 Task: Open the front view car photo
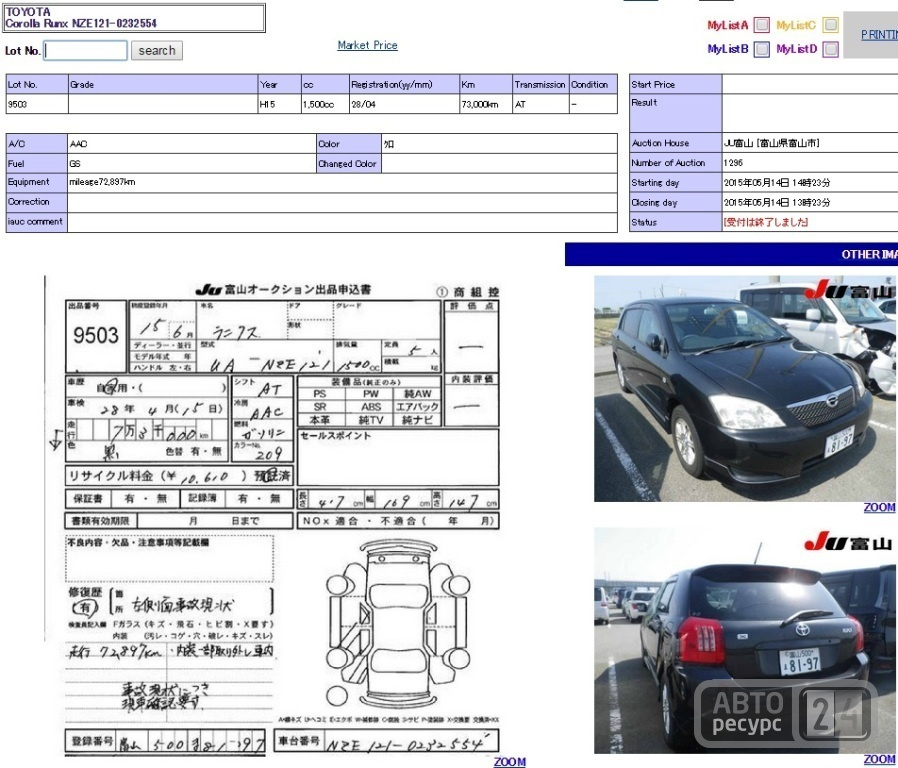tap(746, 388)
